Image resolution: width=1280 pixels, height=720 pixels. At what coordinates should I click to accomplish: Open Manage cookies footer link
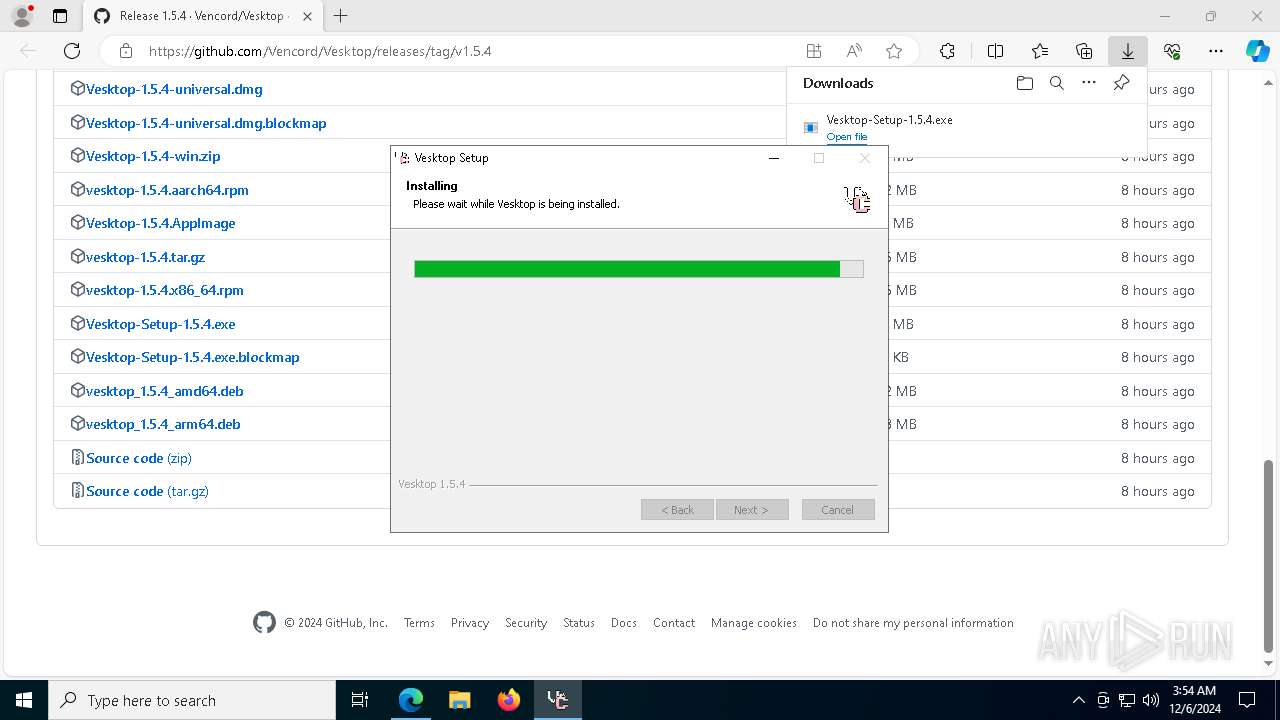[754, 623]
